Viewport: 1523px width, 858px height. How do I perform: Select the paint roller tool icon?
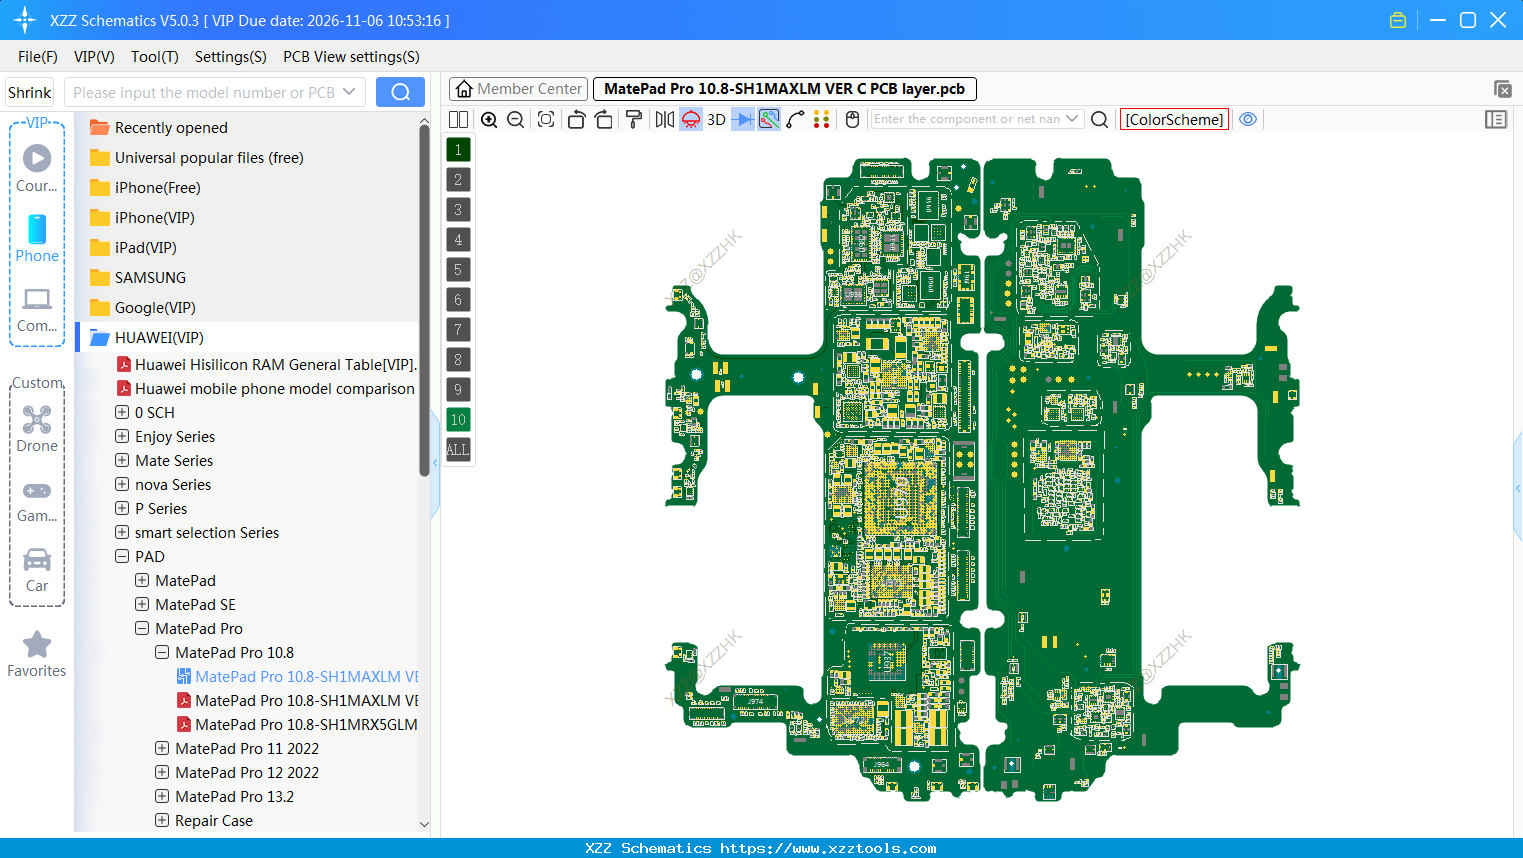(x=633, y=120)
